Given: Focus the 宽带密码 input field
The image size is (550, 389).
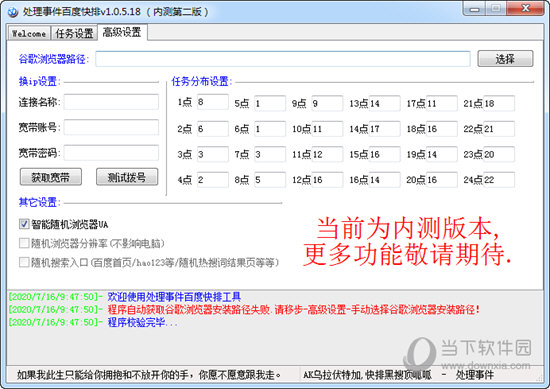Looking at the screenshot, I should pyautogui.click(x=111, y=153).
